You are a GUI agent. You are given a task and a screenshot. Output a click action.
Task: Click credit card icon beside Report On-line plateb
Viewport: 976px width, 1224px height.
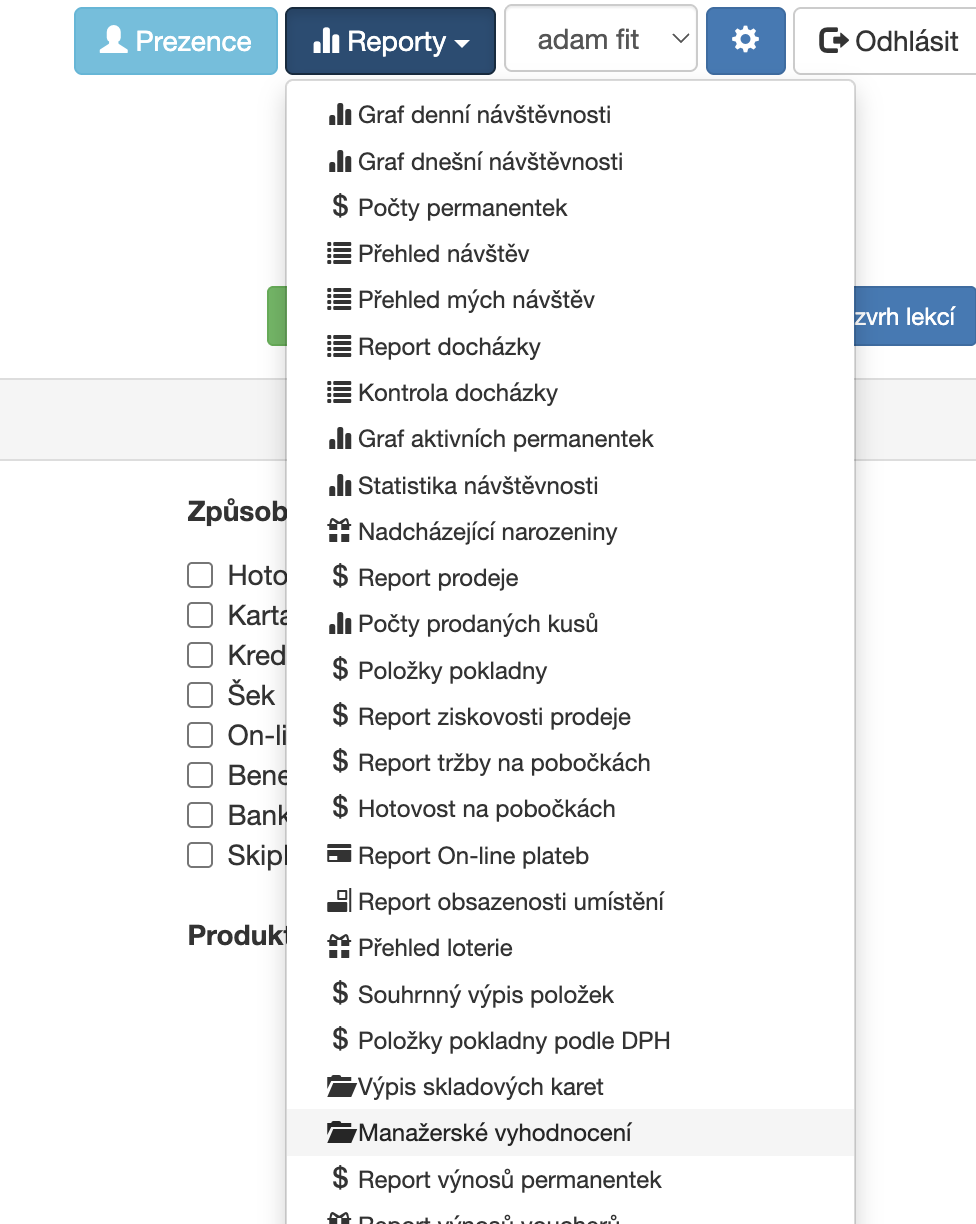[340, 855]
